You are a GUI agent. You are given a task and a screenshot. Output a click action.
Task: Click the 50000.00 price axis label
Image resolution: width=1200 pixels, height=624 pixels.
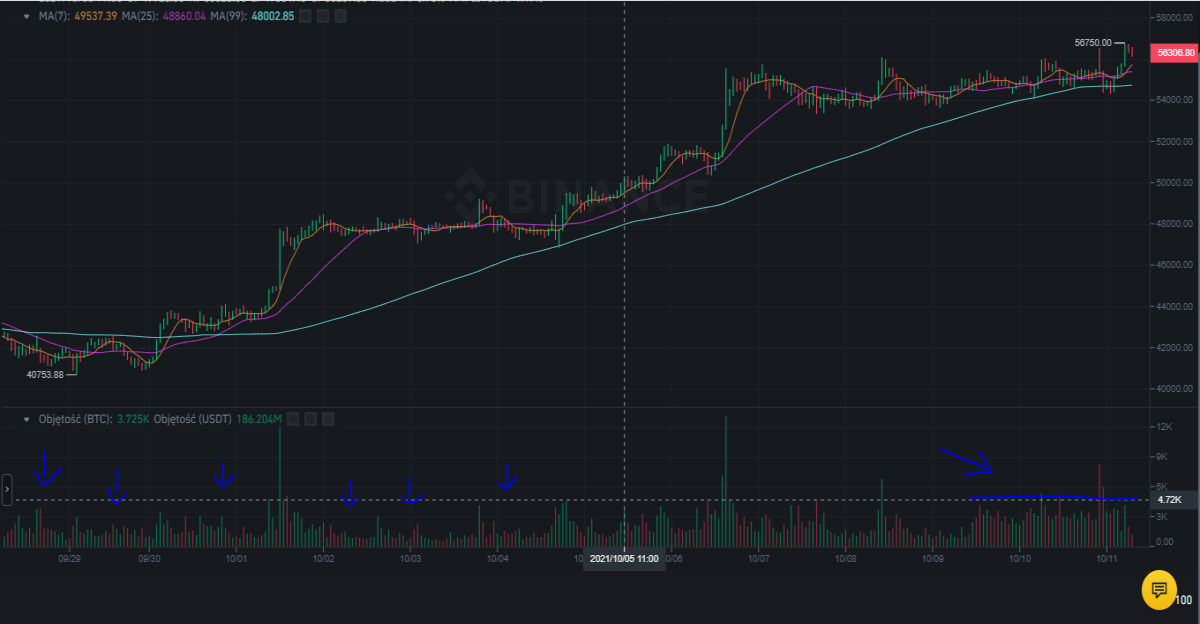1173,183
